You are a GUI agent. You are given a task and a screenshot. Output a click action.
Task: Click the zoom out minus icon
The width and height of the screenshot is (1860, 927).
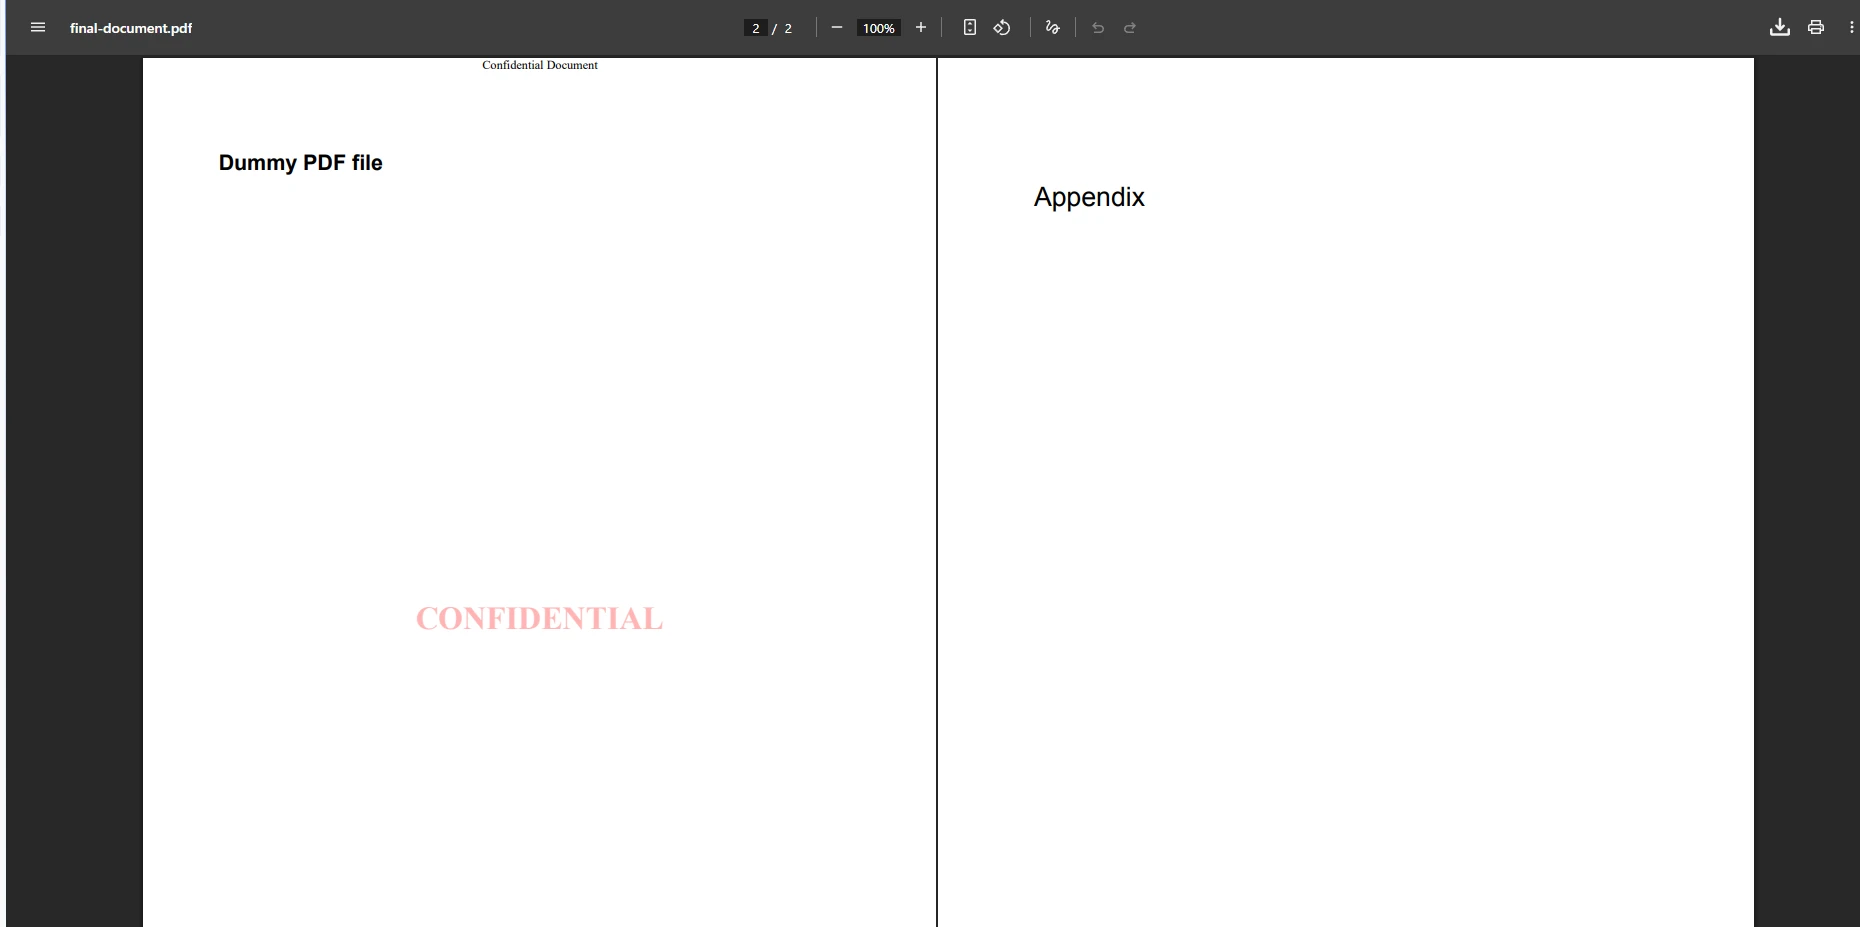[837, 27]
